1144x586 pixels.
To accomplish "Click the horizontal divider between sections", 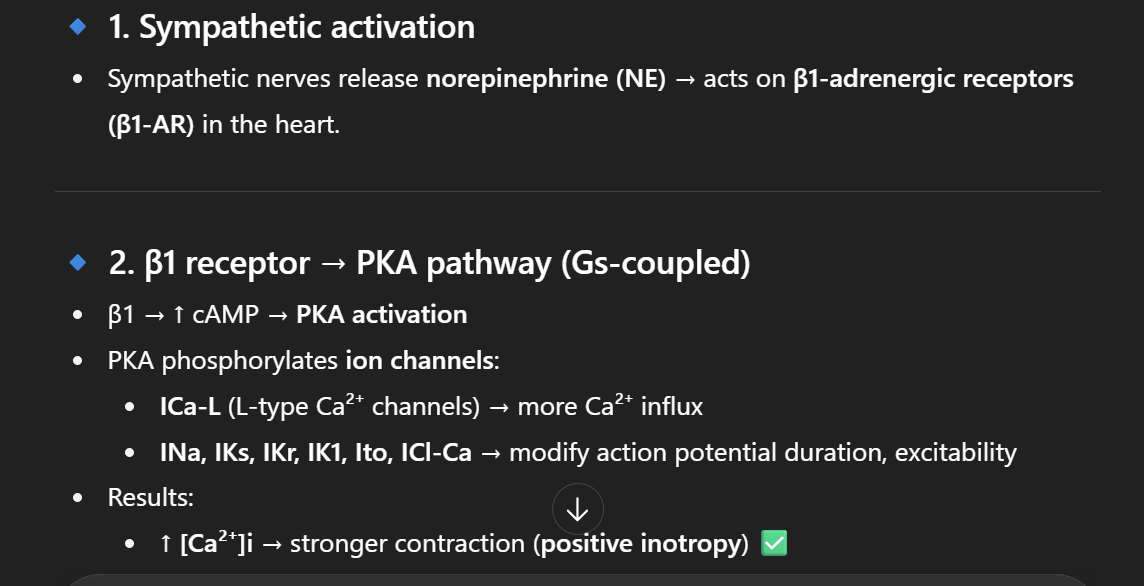I will 577,191.
